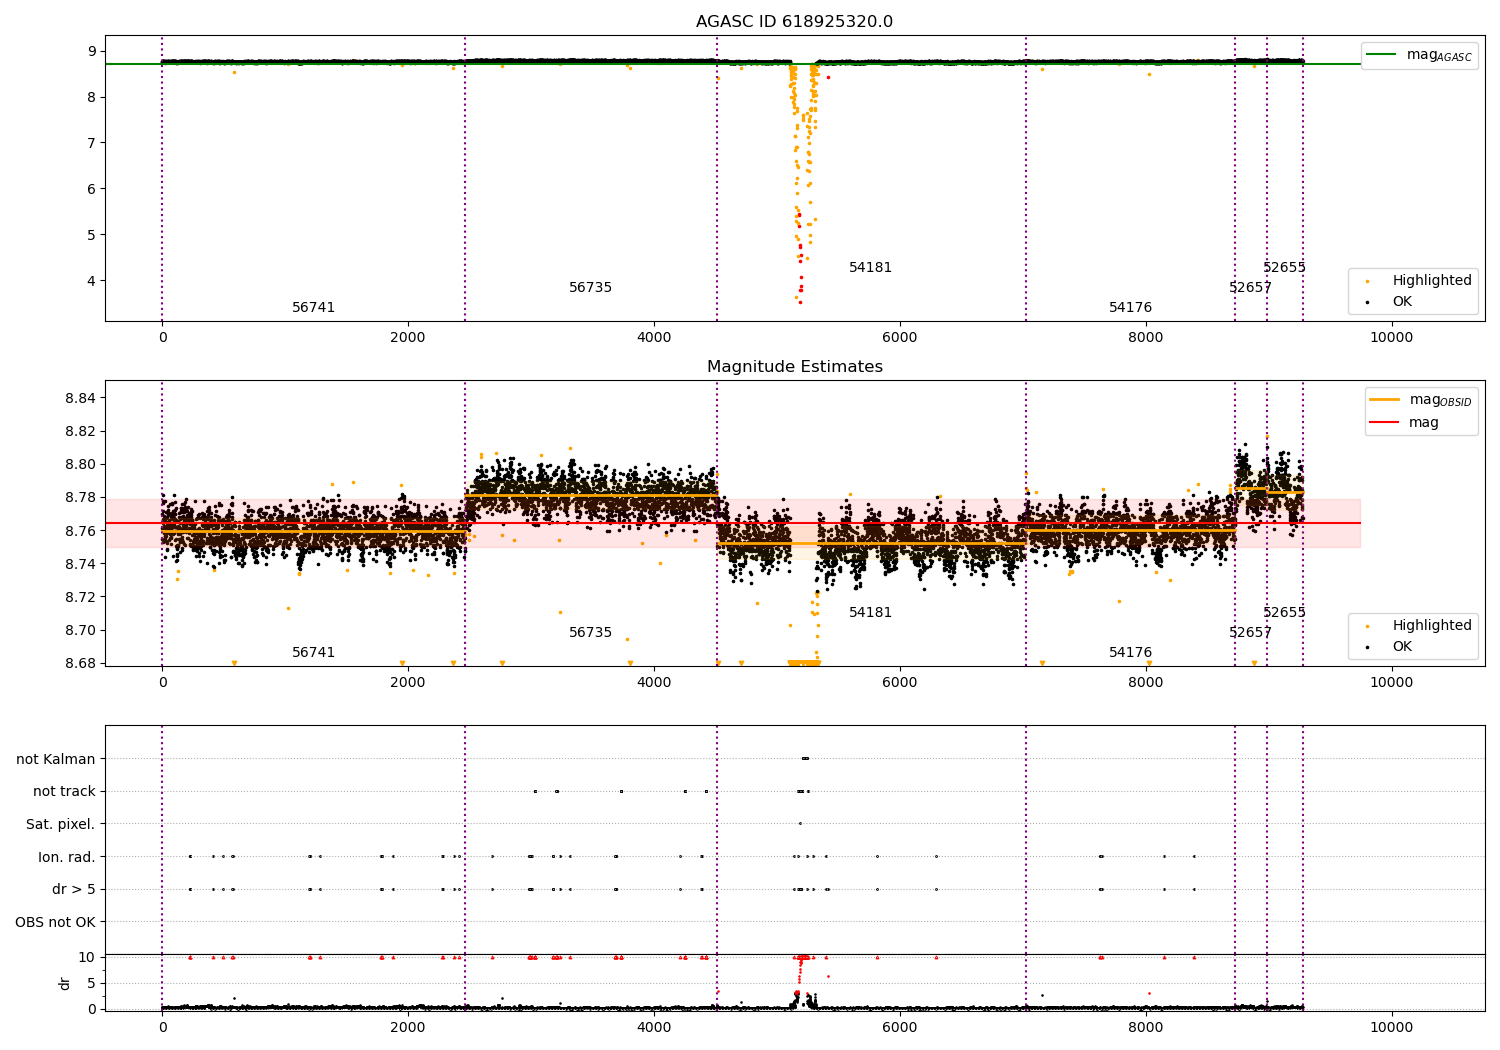Screen dimensions: 1500x1050
Task: Click OBSID label 52655 in Magnitude Estimates plot
Action: (x=1284, y=613)
